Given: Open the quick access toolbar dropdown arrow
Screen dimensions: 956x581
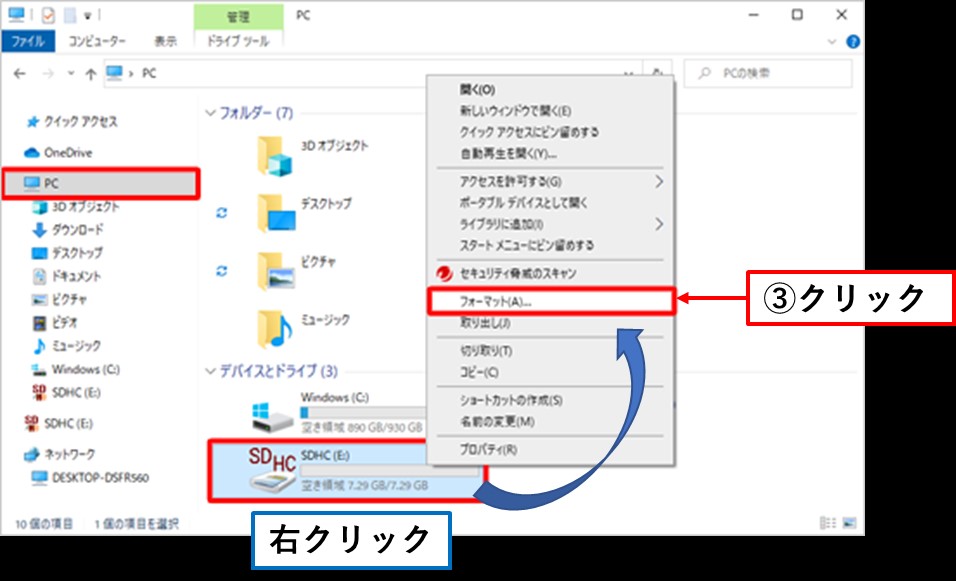Looking at the screenshot, I should (x=87, y=16).
